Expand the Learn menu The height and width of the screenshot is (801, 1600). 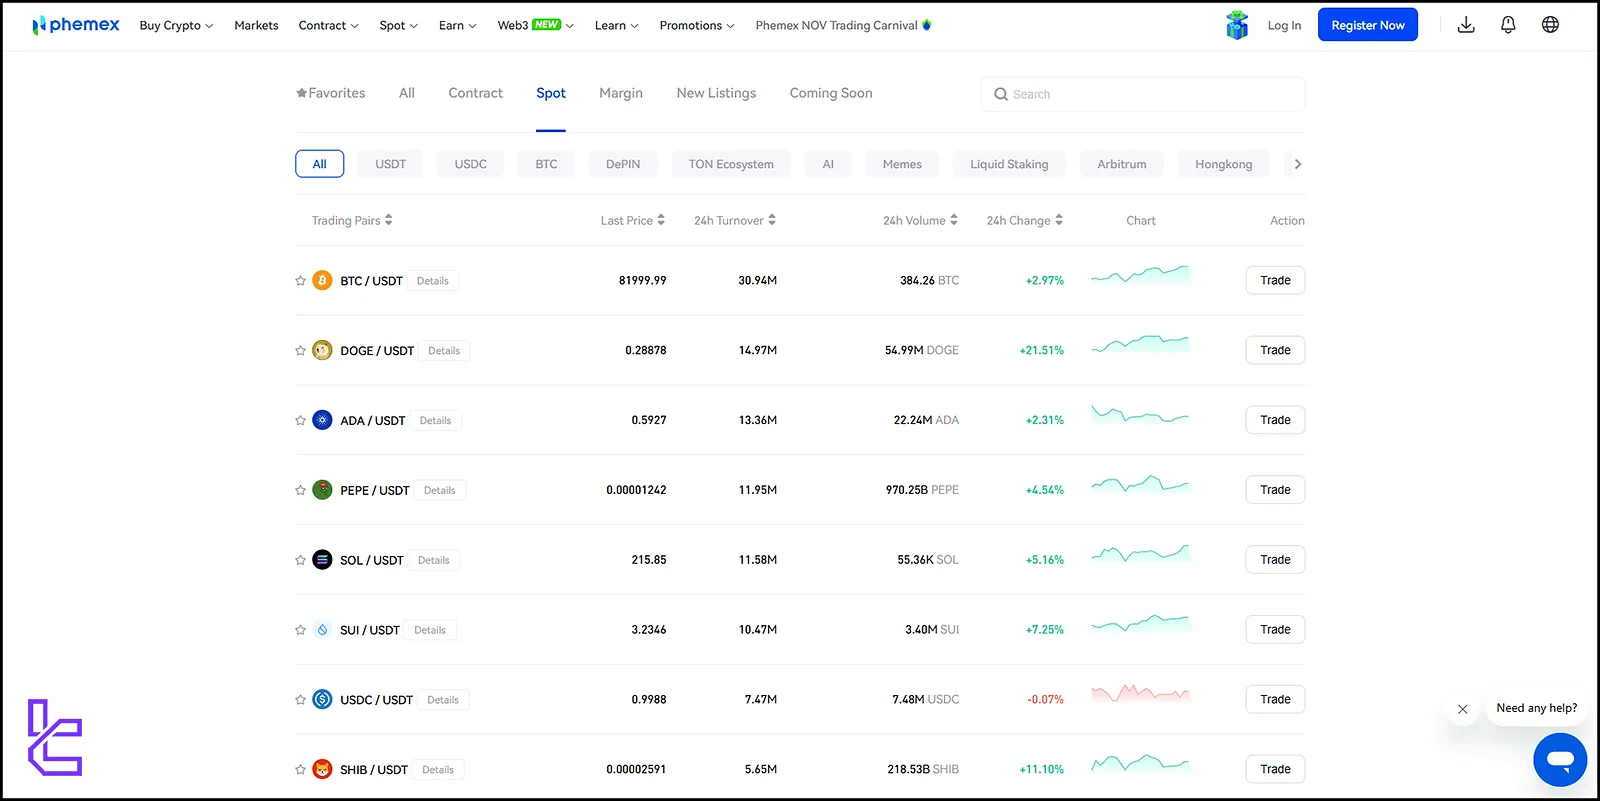616,25
